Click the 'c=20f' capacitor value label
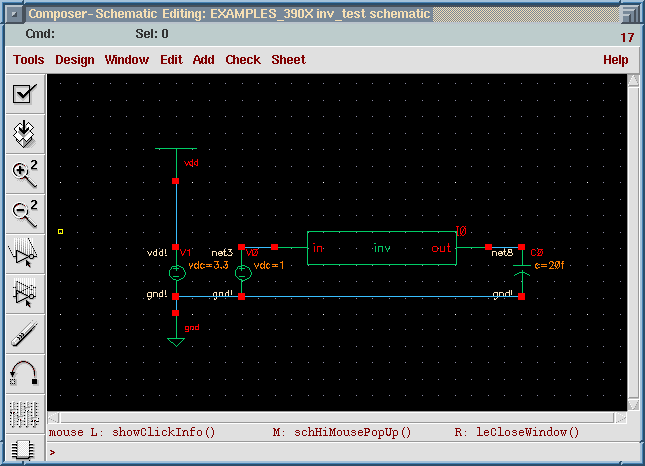The image size is (645, 466). point(549,265)
